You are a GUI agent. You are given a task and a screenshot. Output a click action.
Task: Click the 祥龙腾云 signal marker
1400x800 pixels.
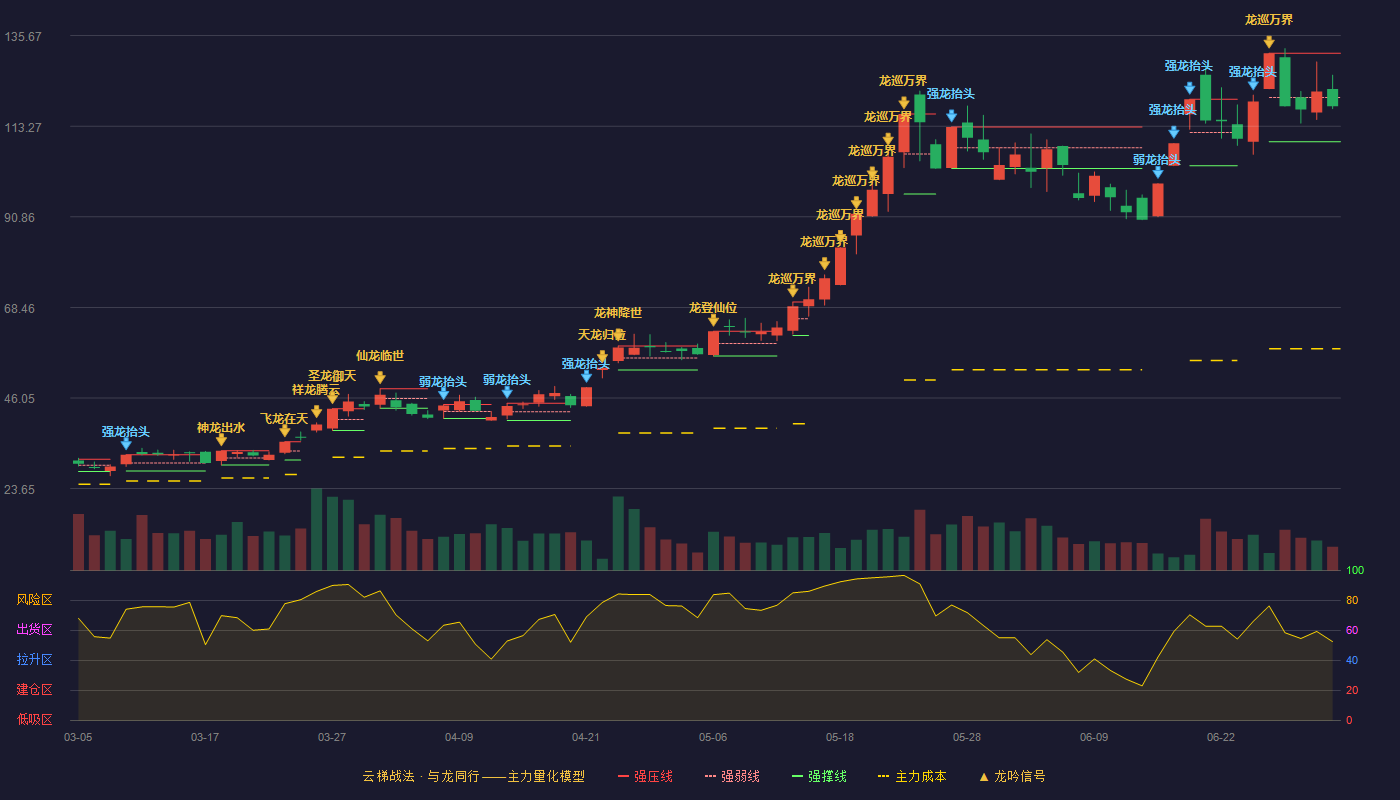(x=316, y=411)
